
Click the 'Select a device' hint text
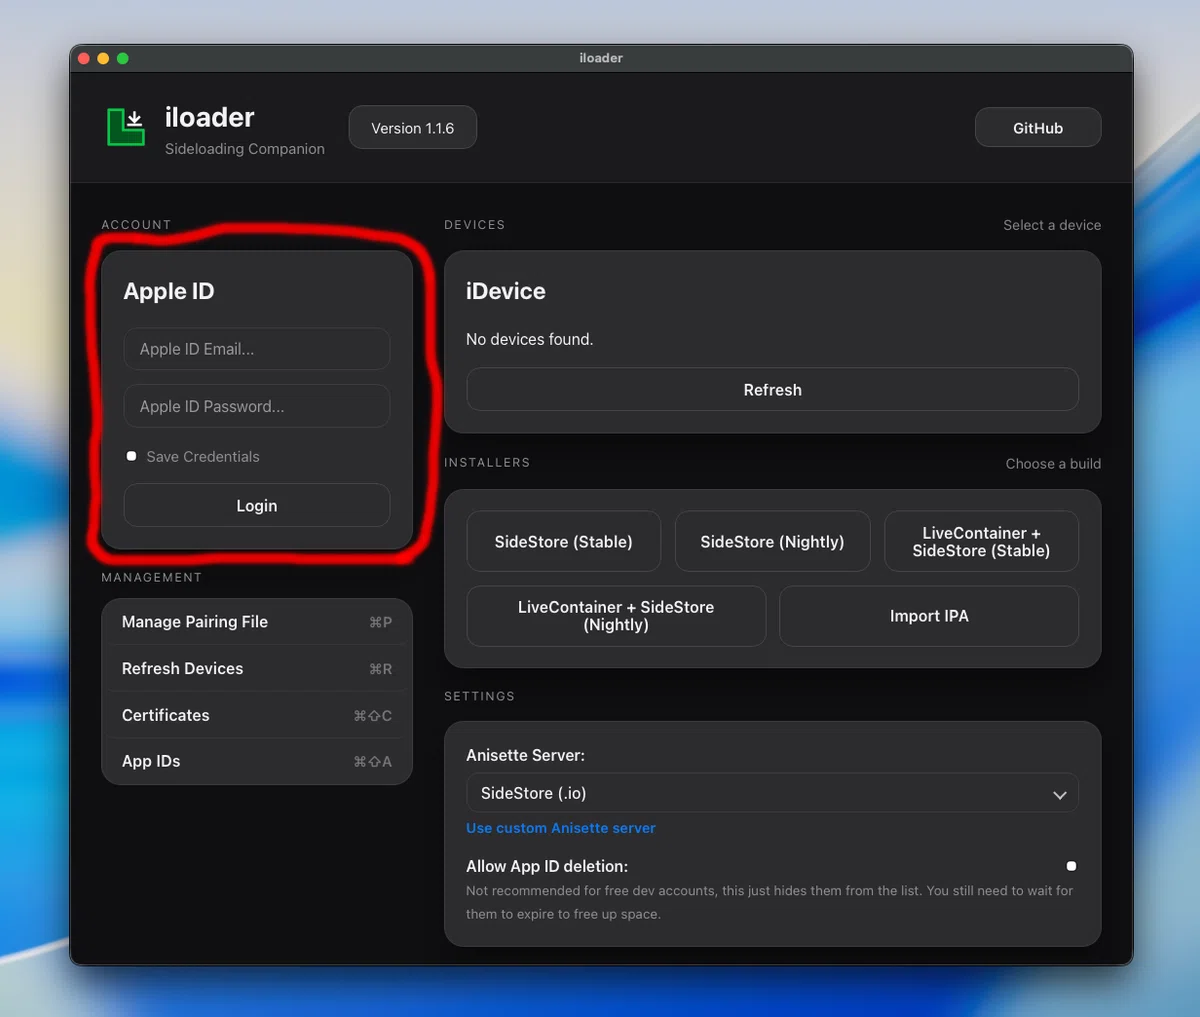[1052, 225]
